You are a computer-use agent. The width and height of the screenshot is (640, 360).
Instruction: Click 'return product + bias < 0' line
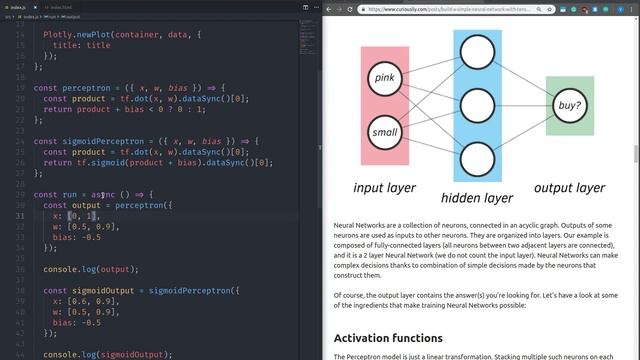click(x=124, y=109)
